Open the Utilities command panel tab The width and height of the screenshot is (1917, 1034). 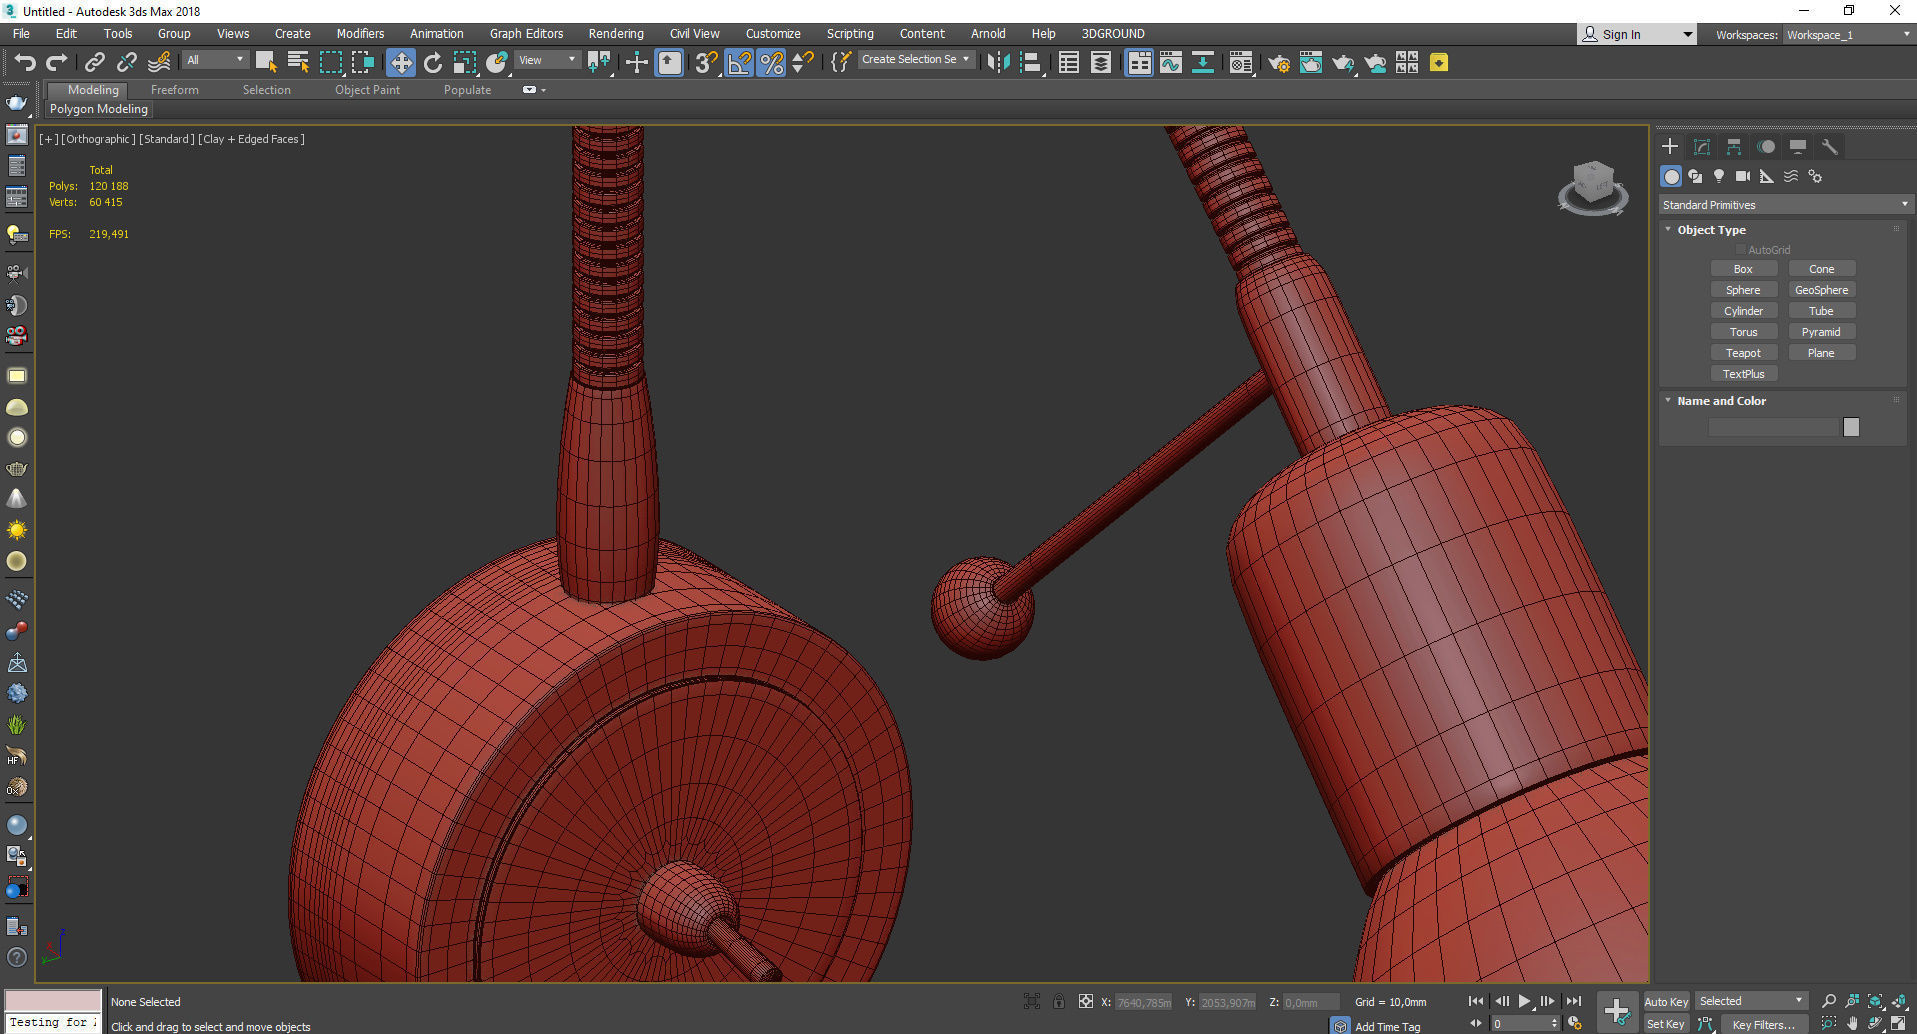[1830, 147]
